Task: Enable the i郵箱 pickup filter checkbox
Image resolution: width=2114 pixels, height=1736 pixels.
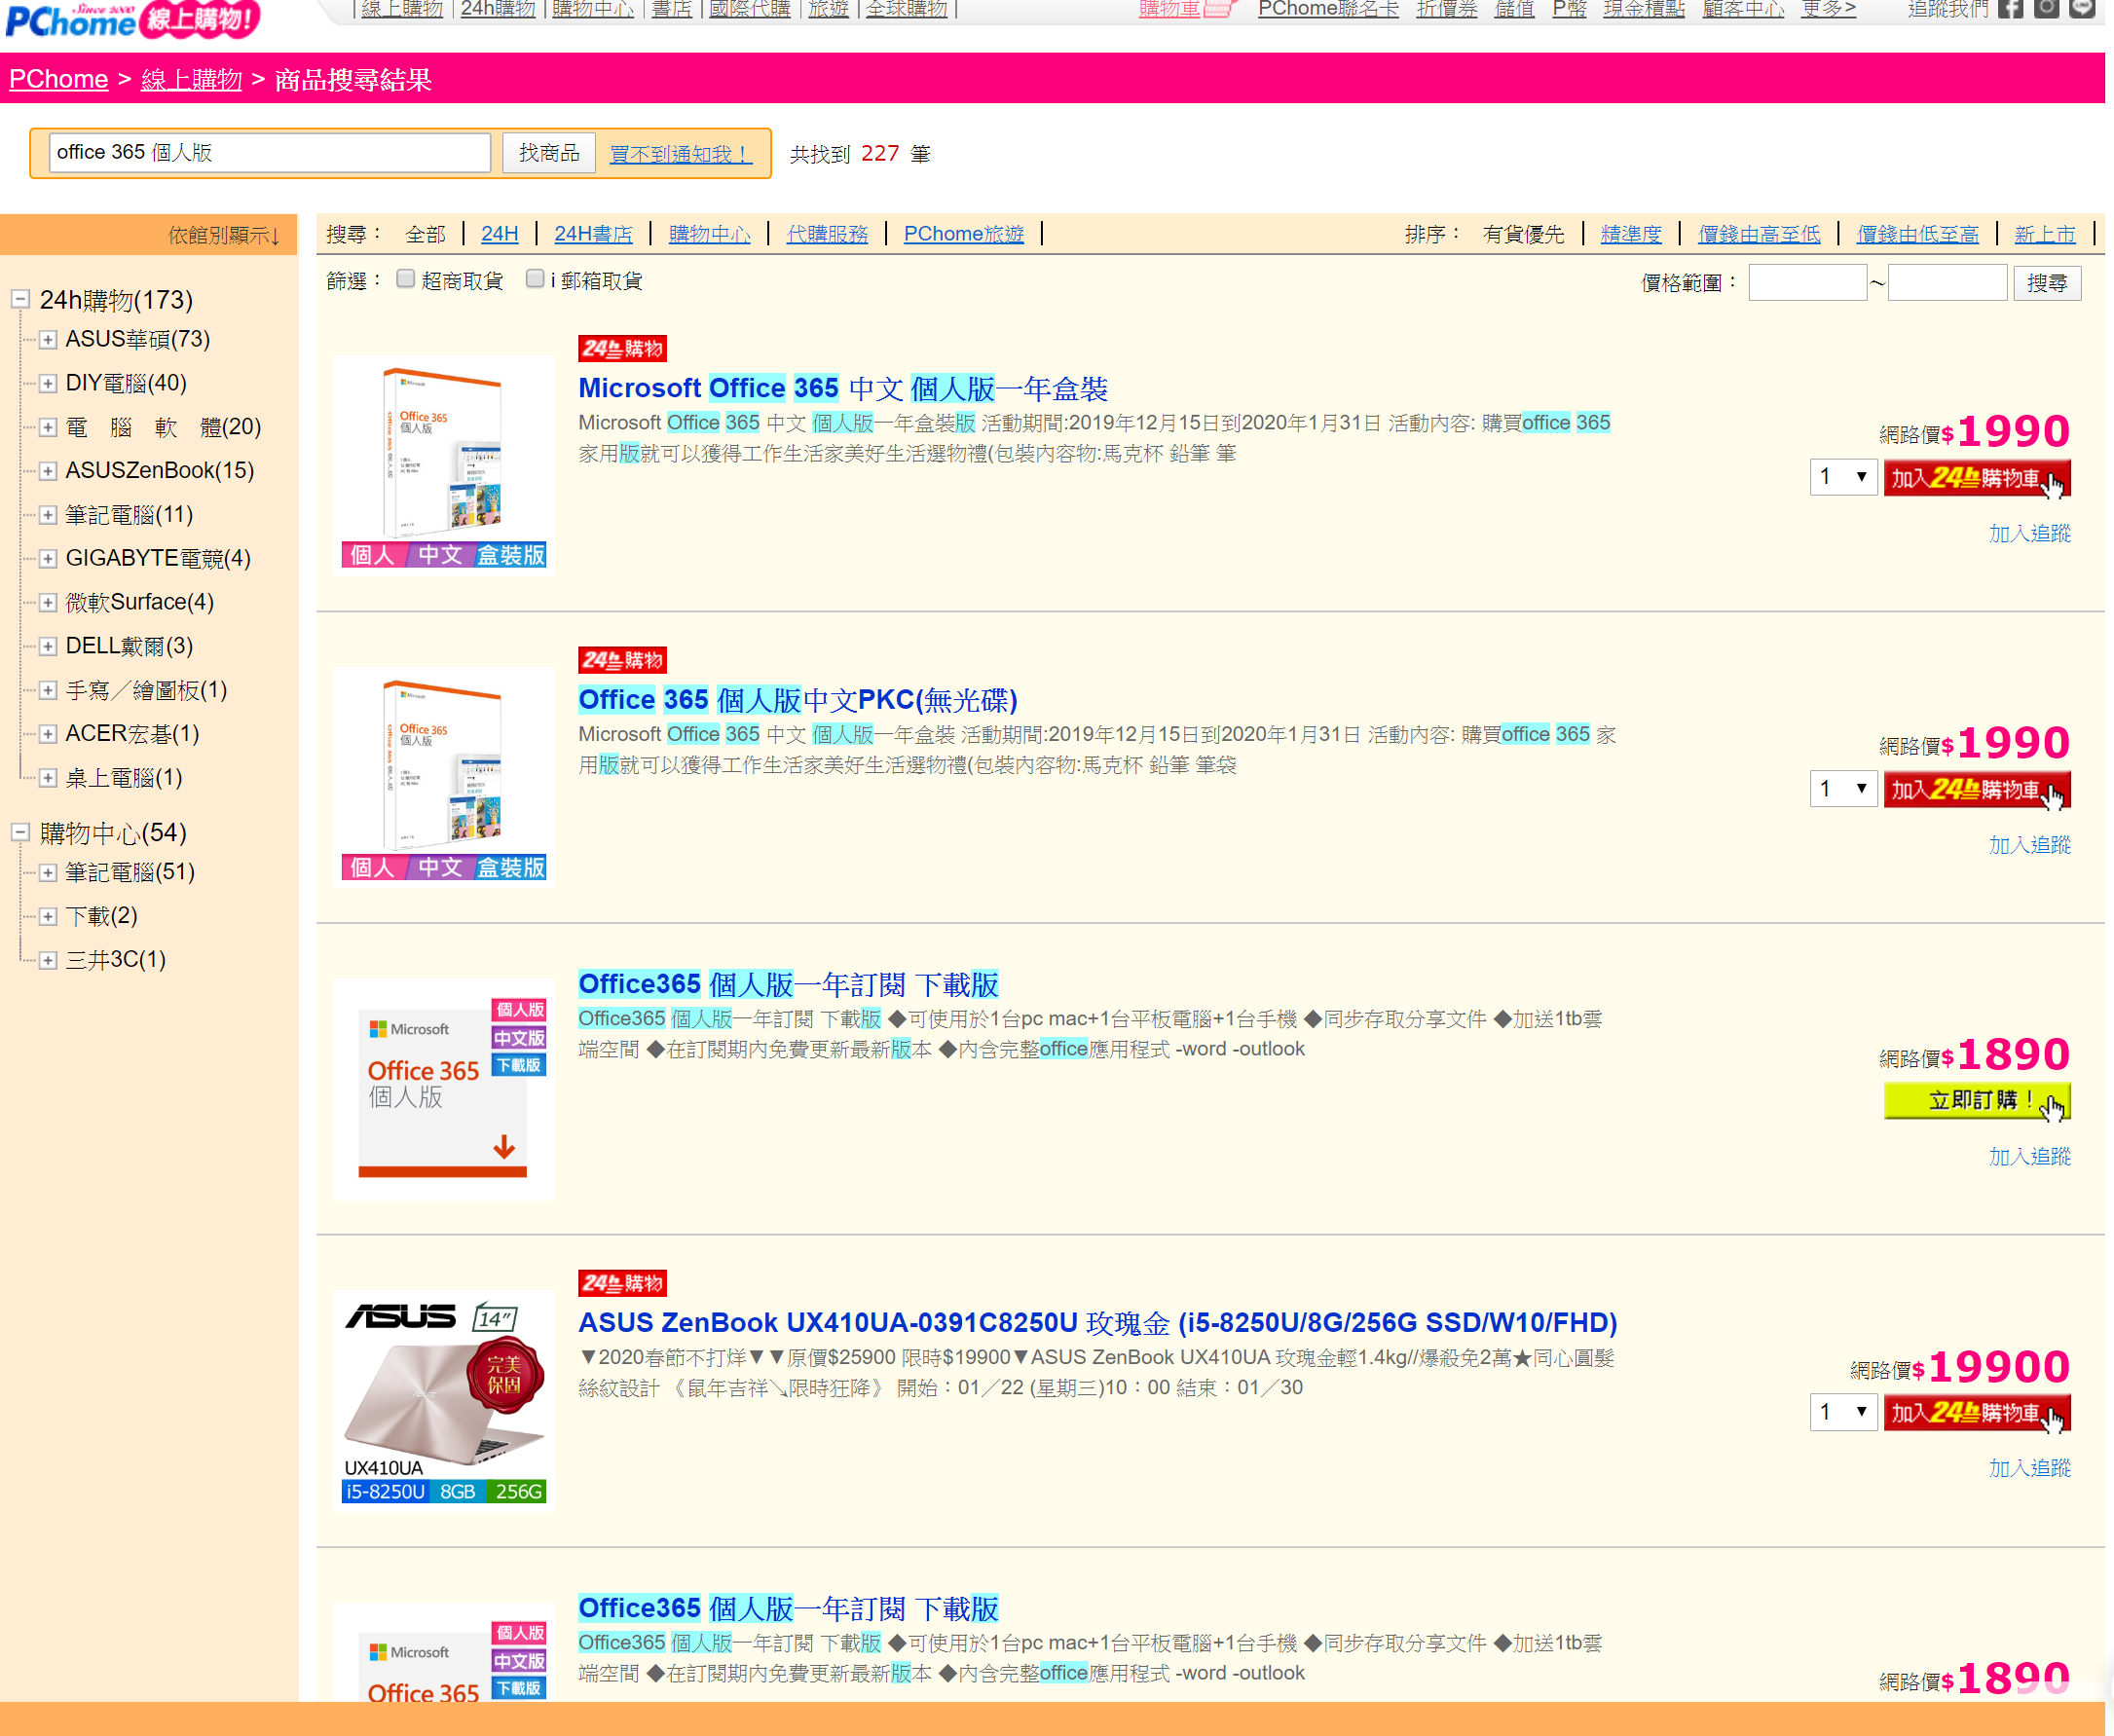Action: pos(535,279)
